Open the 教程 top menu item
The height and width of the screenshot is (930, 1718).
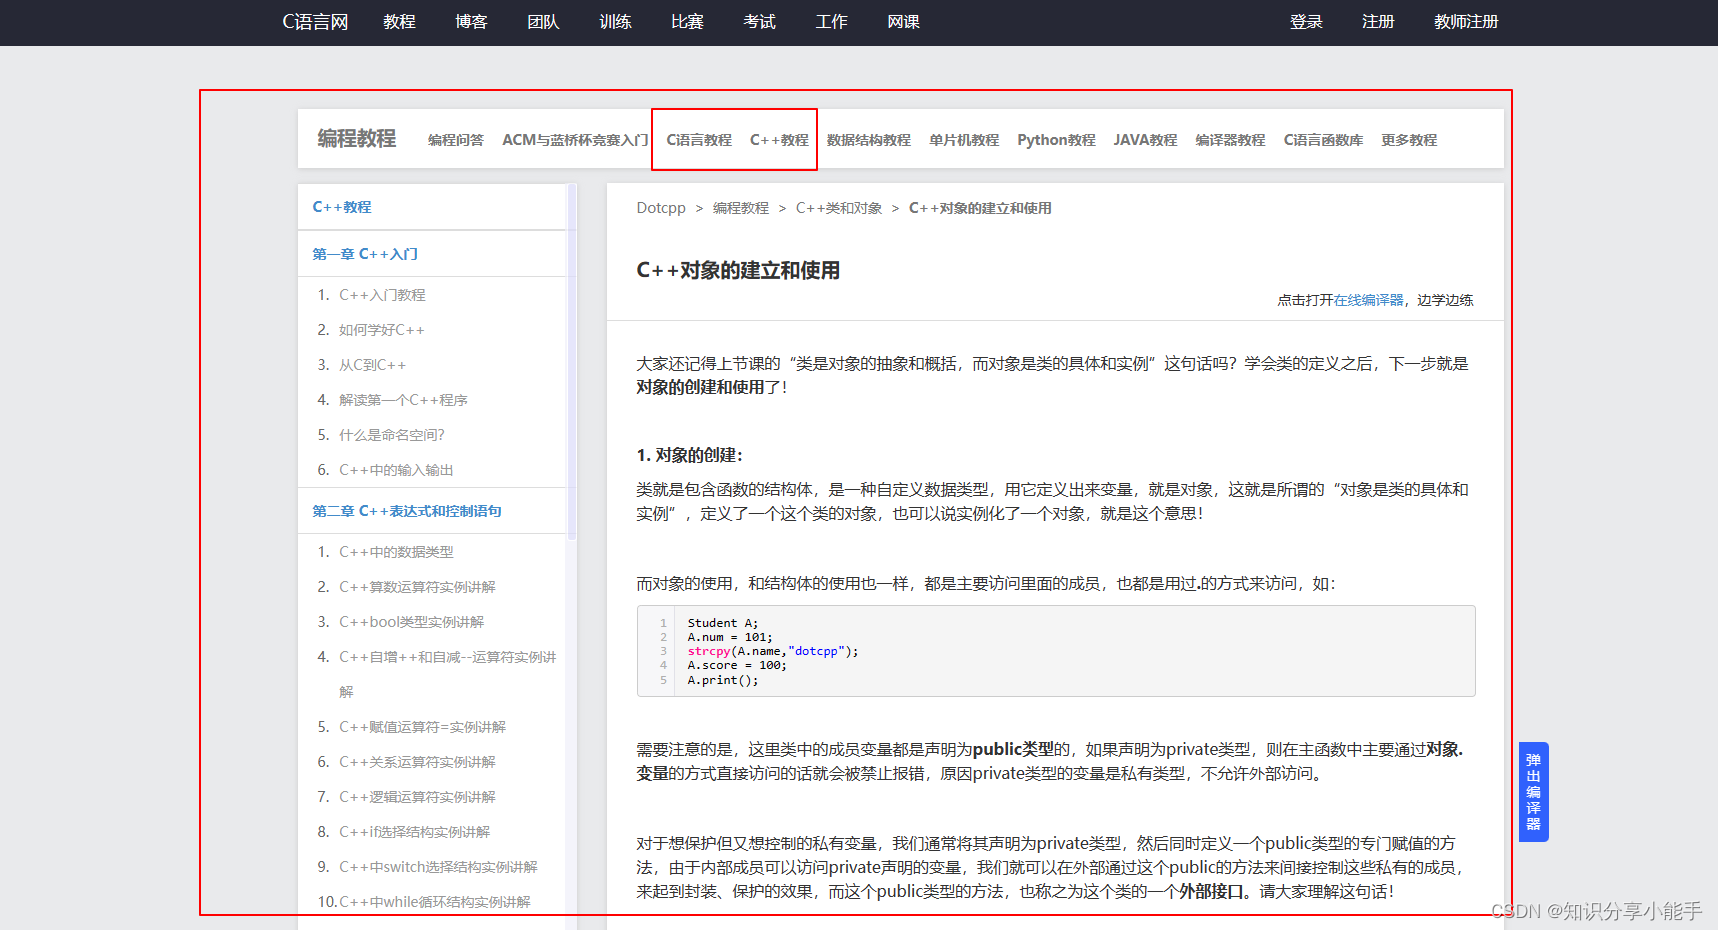point(399,22)
